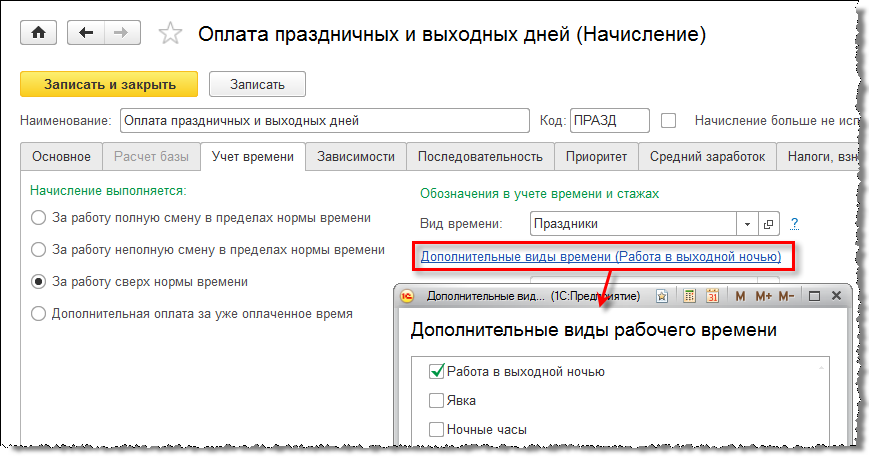Close the Дополнительные виды popup

point(837,296)
